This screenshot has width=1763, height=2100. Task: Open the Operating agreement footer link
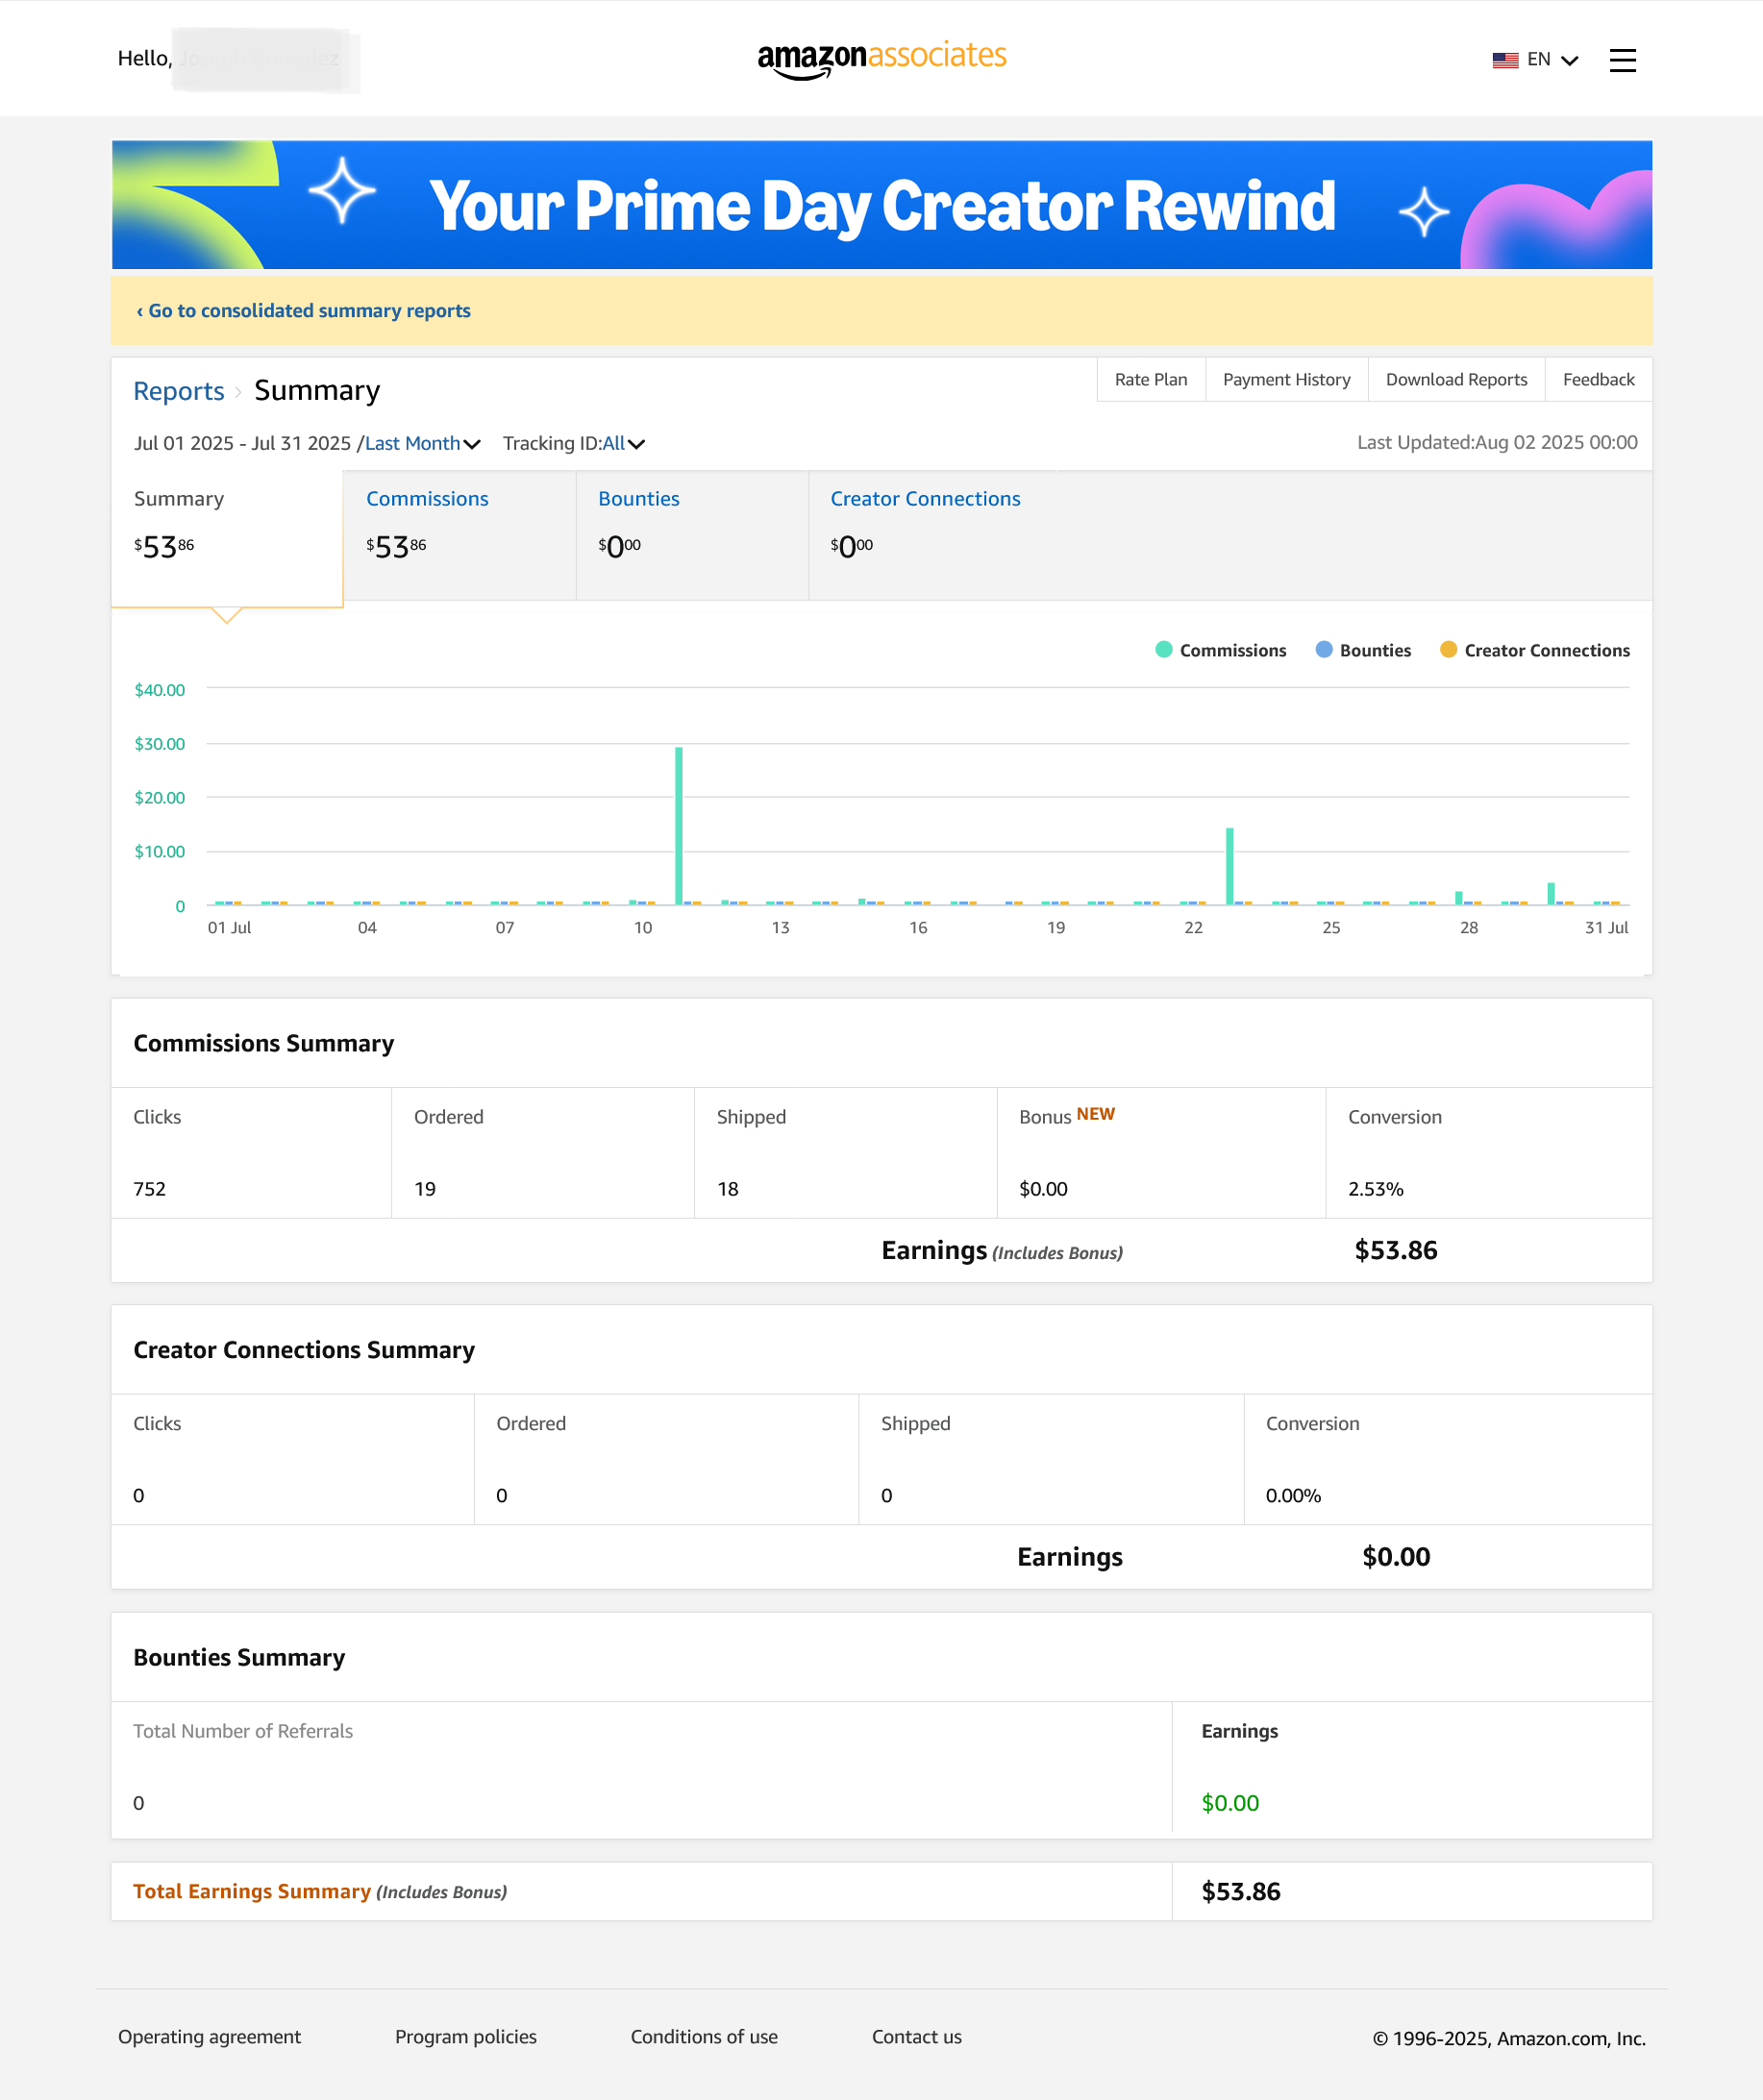click(209, 2037)
